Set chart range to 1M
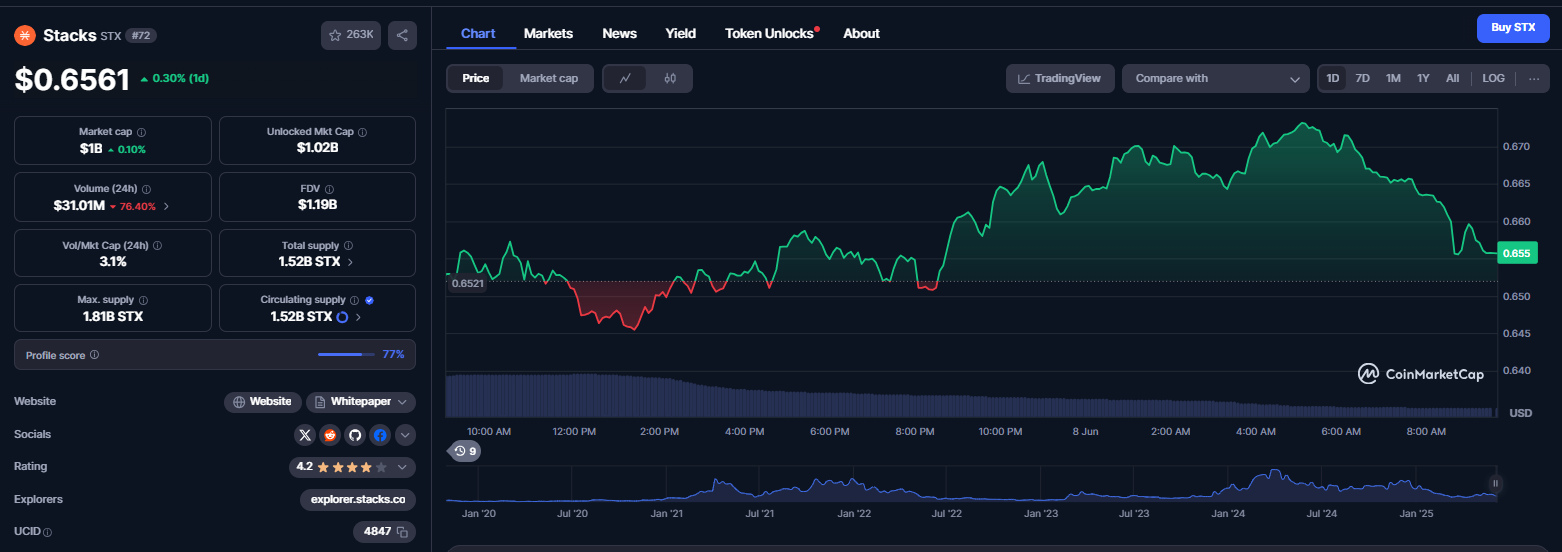1562x552 pixels. point(1393,78)
